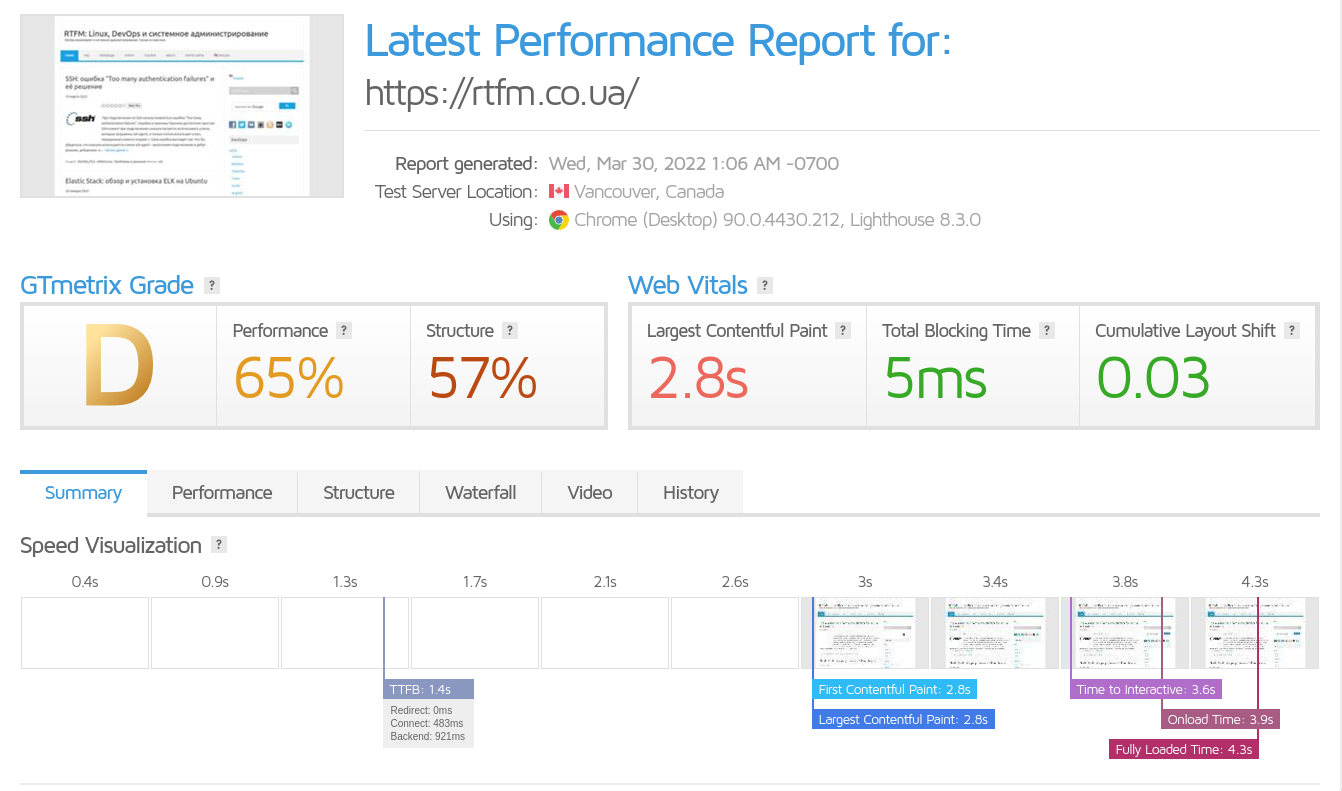Click the TTFB: 1.4s marker label
The width and height of the screenshot is (1342, 791).
(x=429, y=689)
